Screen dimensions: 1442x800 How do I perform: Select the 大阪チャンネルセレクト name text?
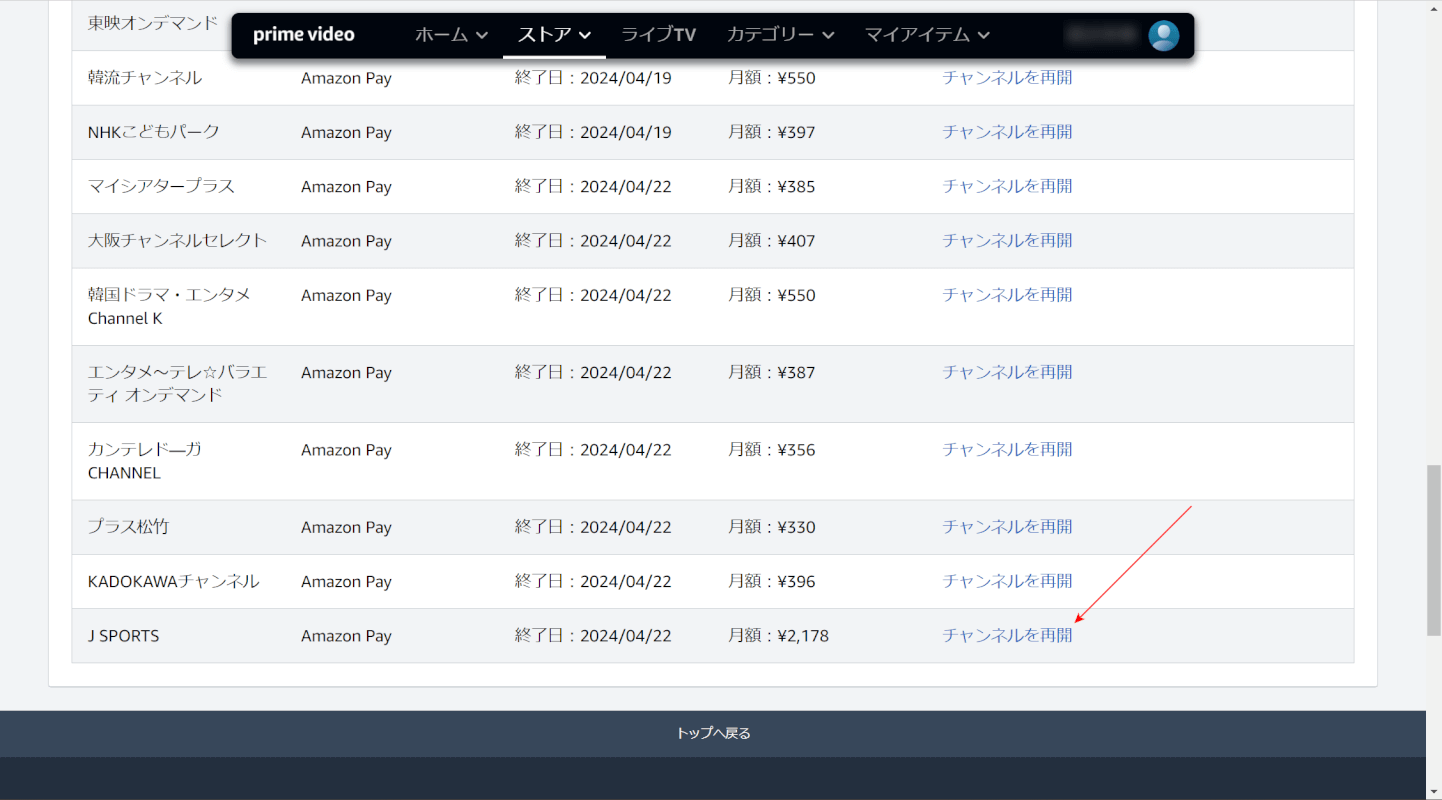tap(178, 241)
